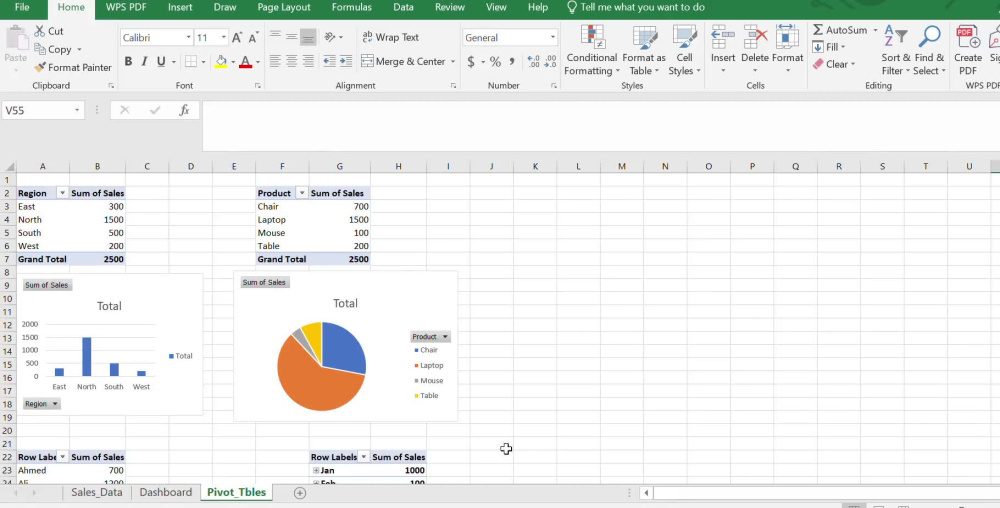Align text right

(308, 61)
